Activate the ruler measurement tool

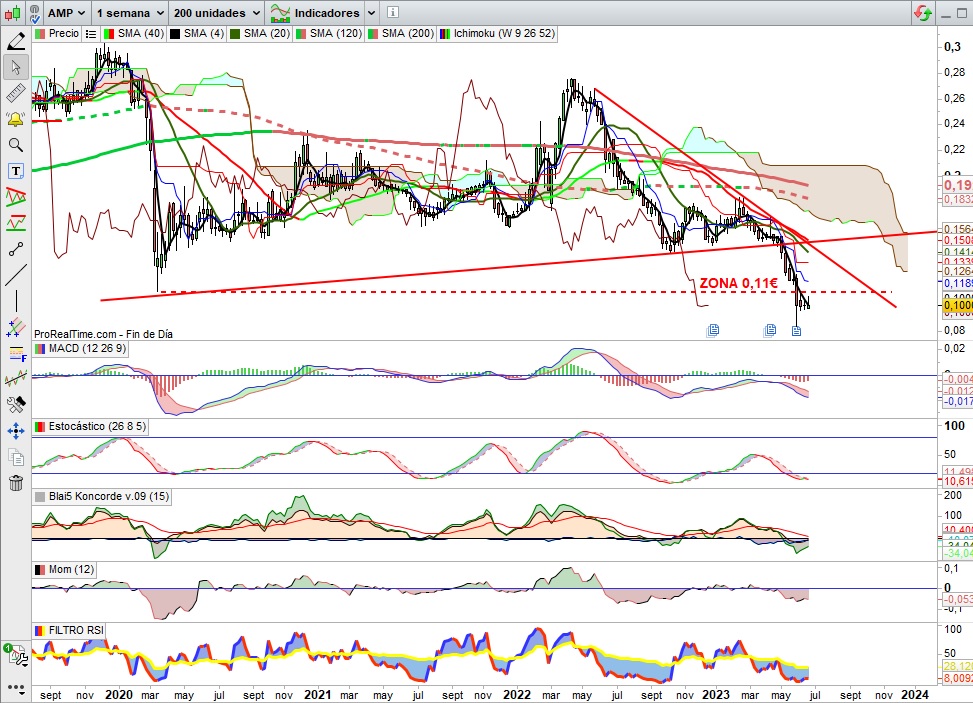[x=16, y=94]
